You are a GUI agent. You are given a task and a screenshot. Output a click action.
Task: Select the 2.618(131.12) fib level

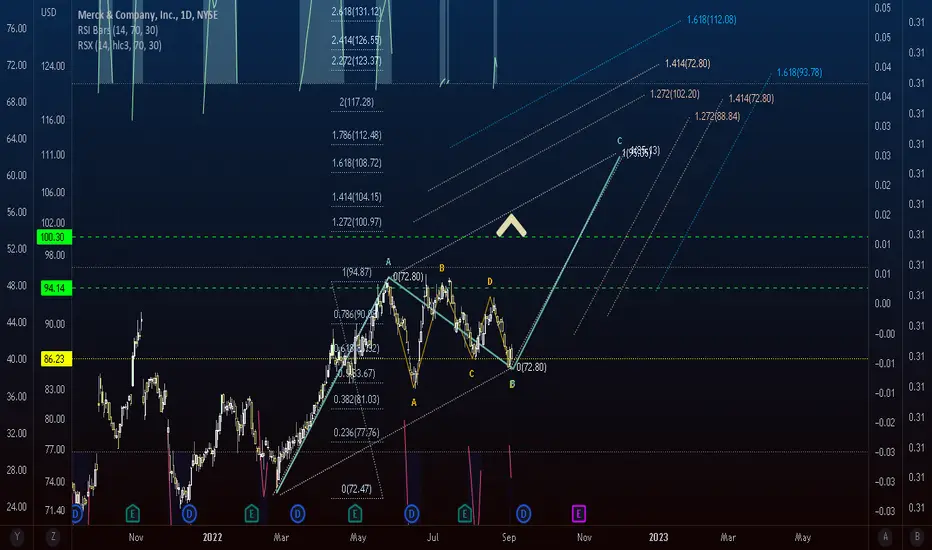pyautogui.click(x=357, y=11)
